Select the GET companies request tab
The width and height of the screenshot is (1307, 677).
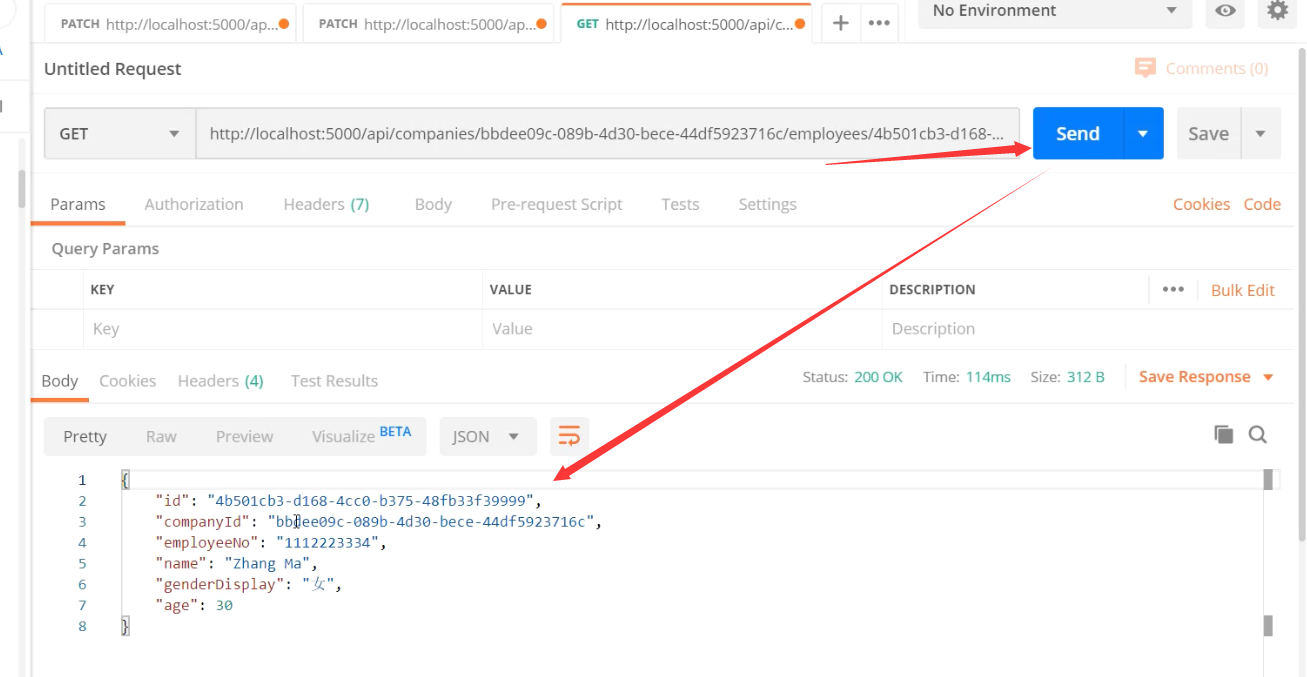tap(688, 23)
